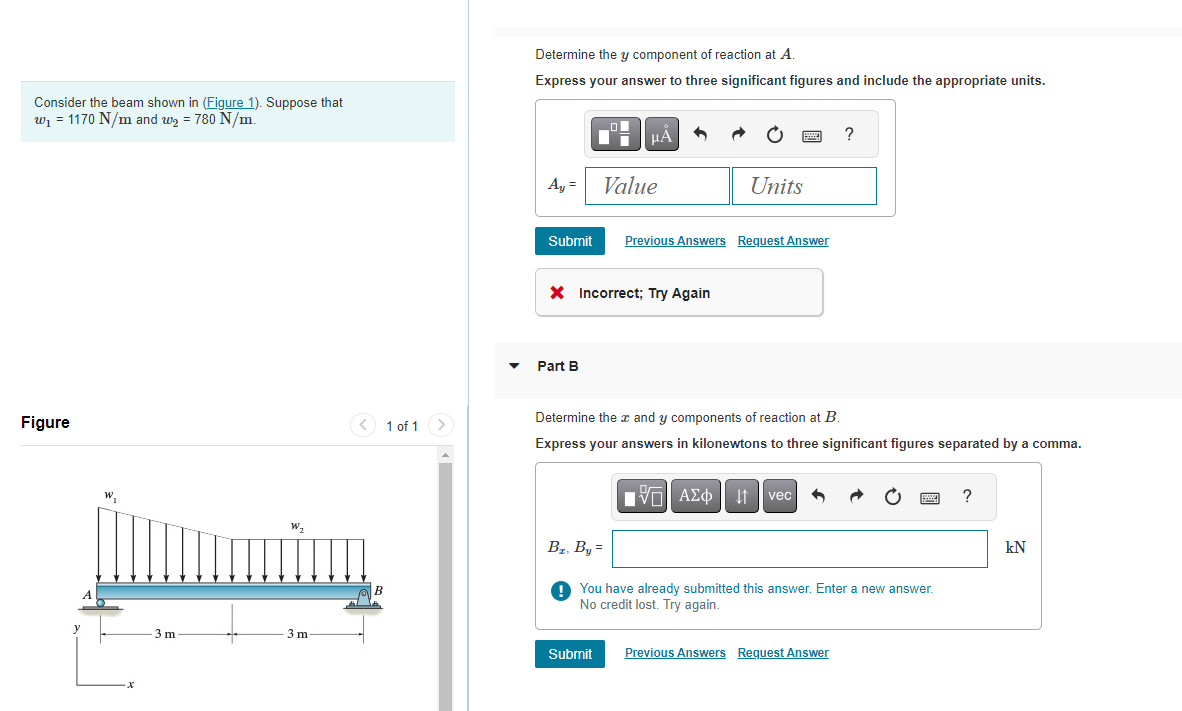Open the Figure 1 link

point(230,101)
